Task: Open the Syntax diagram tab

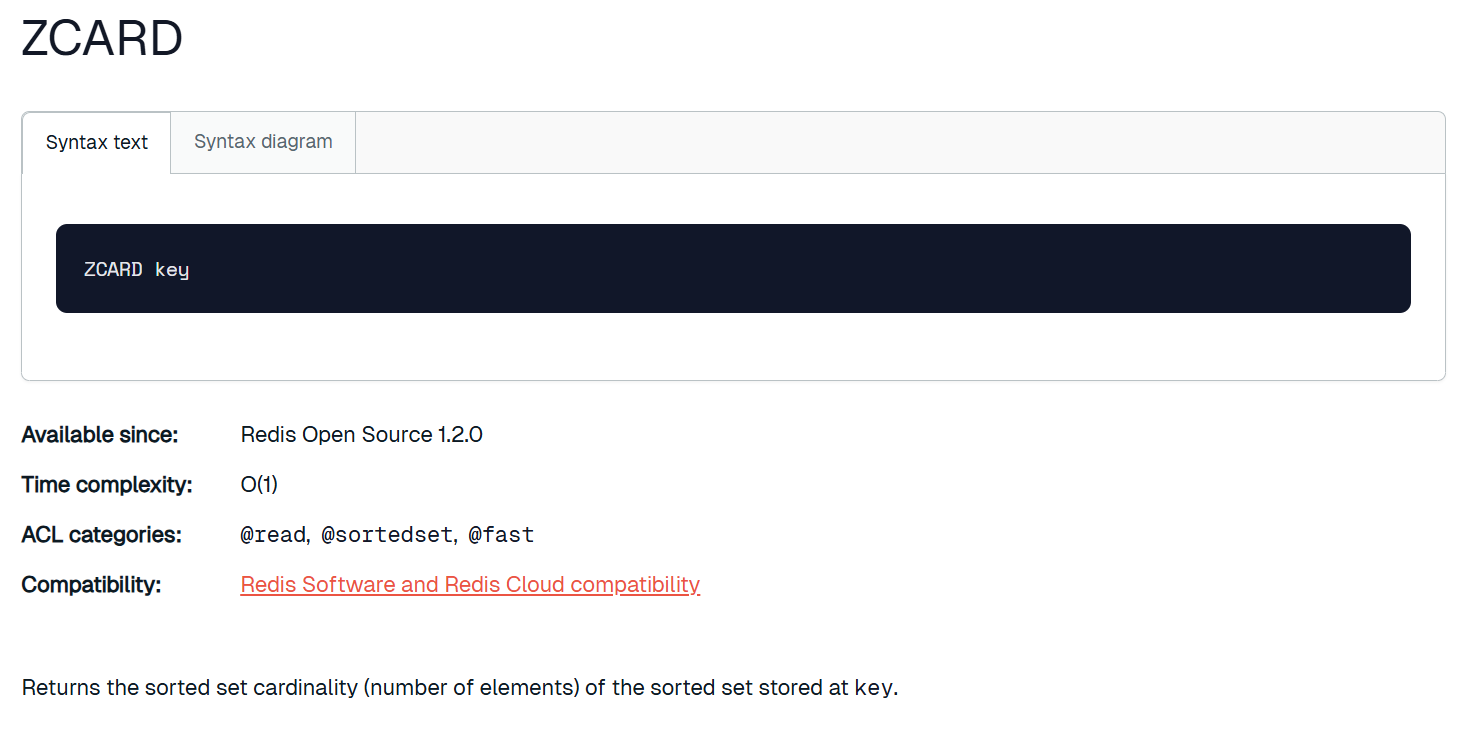Action: (x=263, y=142)
